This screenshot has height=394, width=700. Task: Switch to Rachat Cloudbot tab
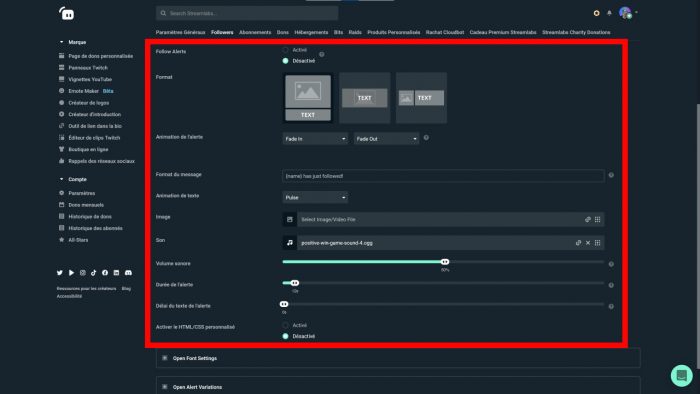pos(445,33)
